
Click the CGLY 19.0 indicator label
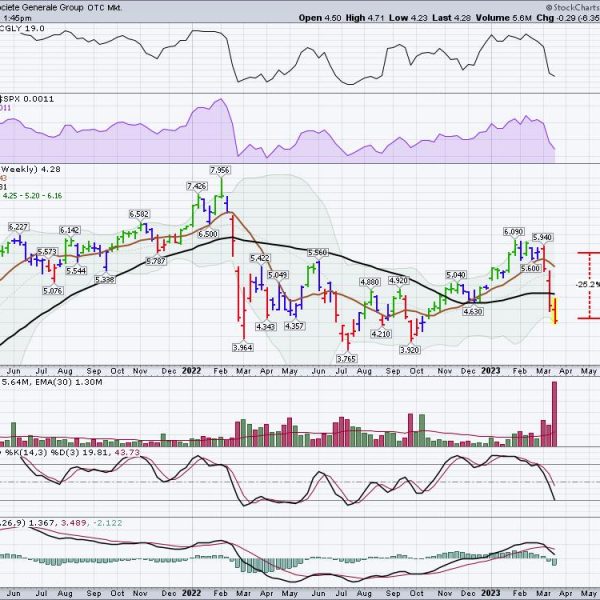[22, 29]
